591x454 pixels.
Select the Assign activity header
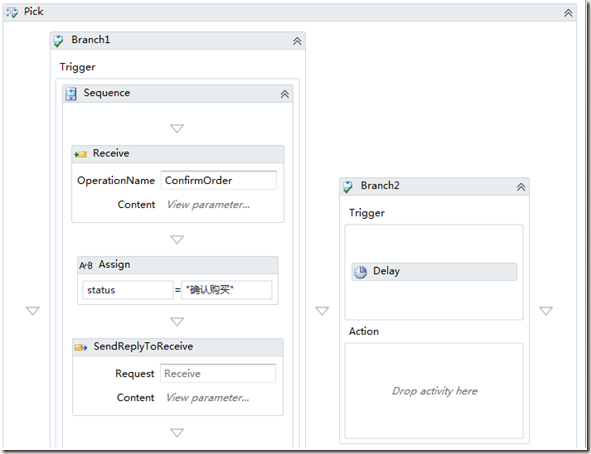coord(178,265)
